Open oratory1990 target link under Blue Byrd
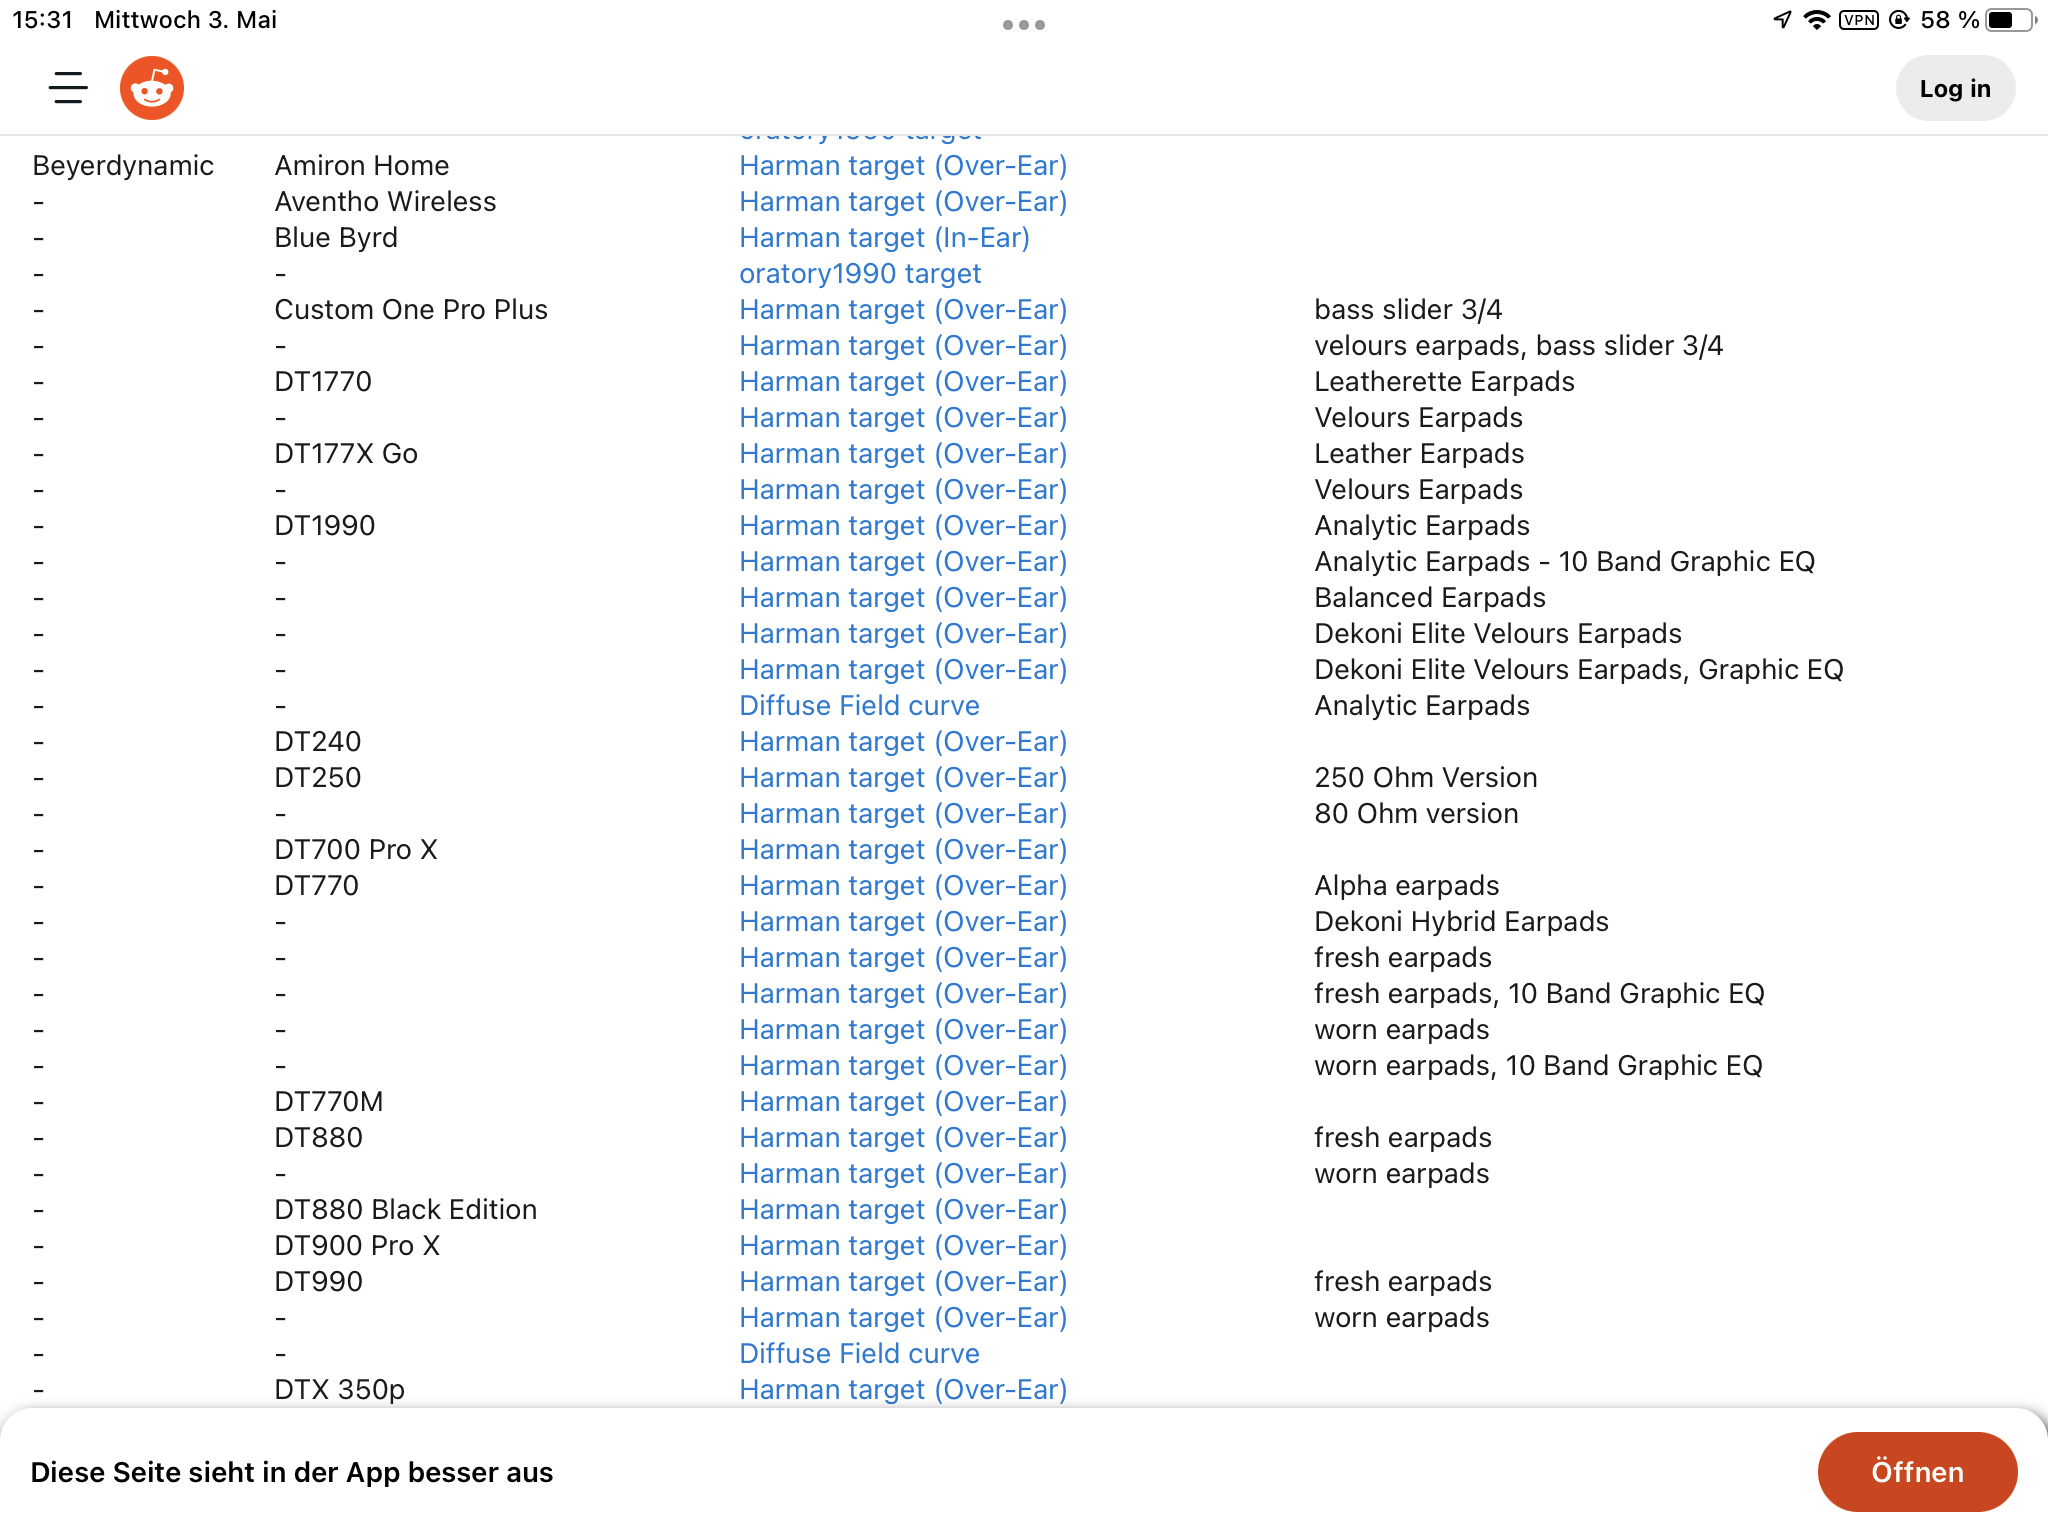The image size is (2048, 1536). click(x=860, y=274)
